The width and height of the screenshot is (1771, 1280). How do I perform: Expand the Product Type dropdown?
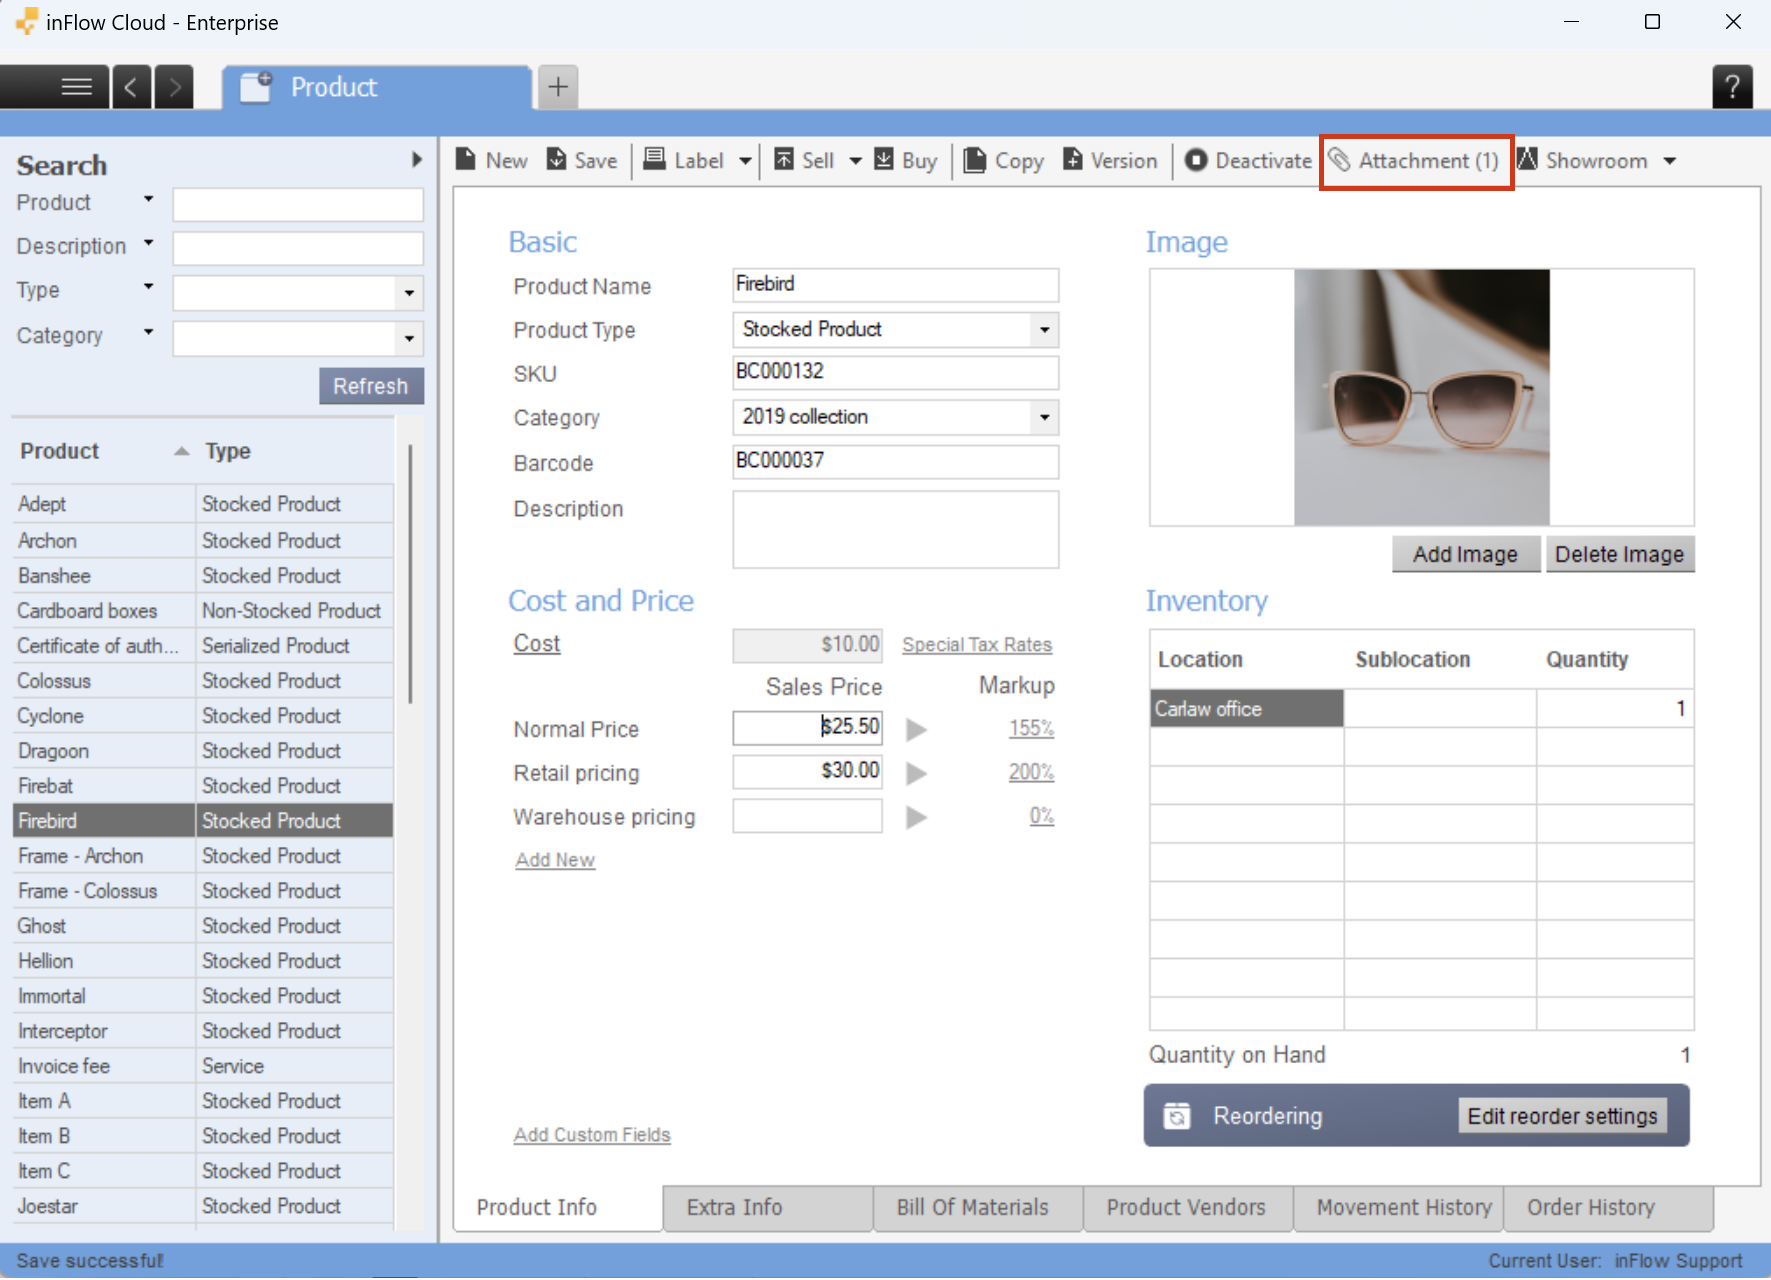(x=1044, y=330)
